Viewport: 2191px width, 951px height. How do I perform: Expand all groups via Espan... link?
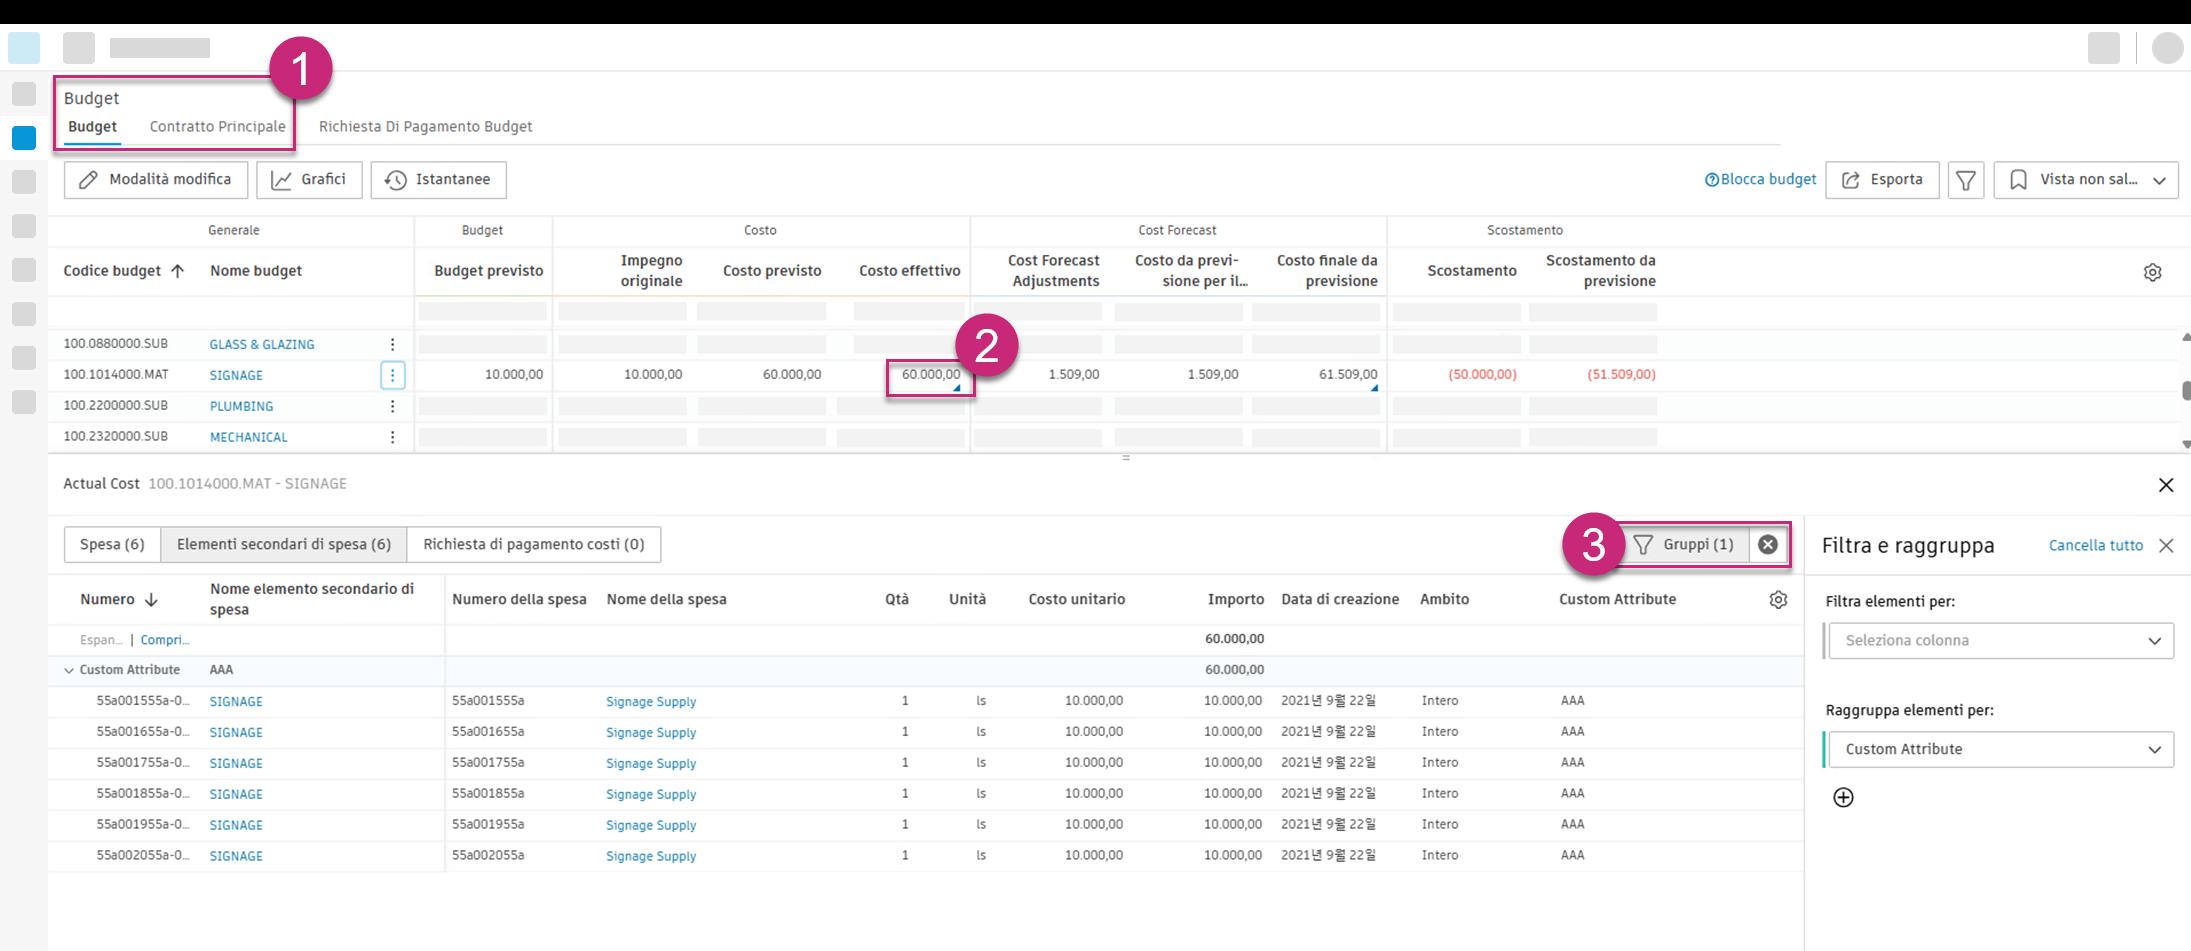click(101, 640)
